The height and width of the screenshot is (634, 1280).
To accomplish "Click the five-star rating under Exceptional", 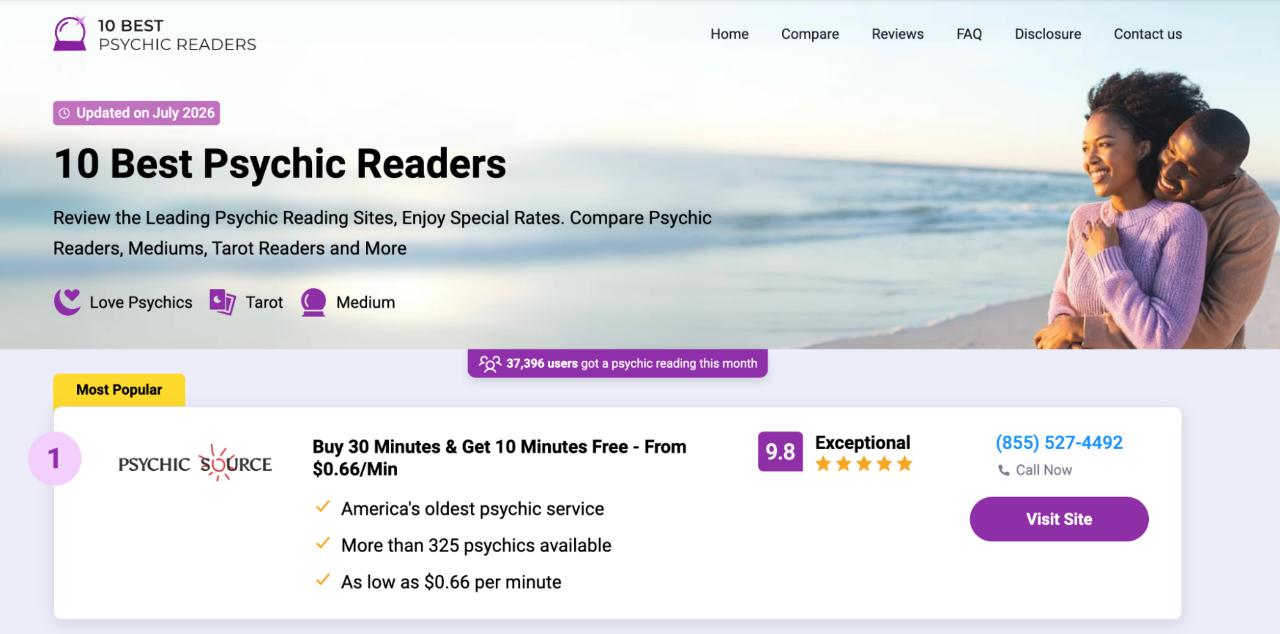I will click(864, 464).
